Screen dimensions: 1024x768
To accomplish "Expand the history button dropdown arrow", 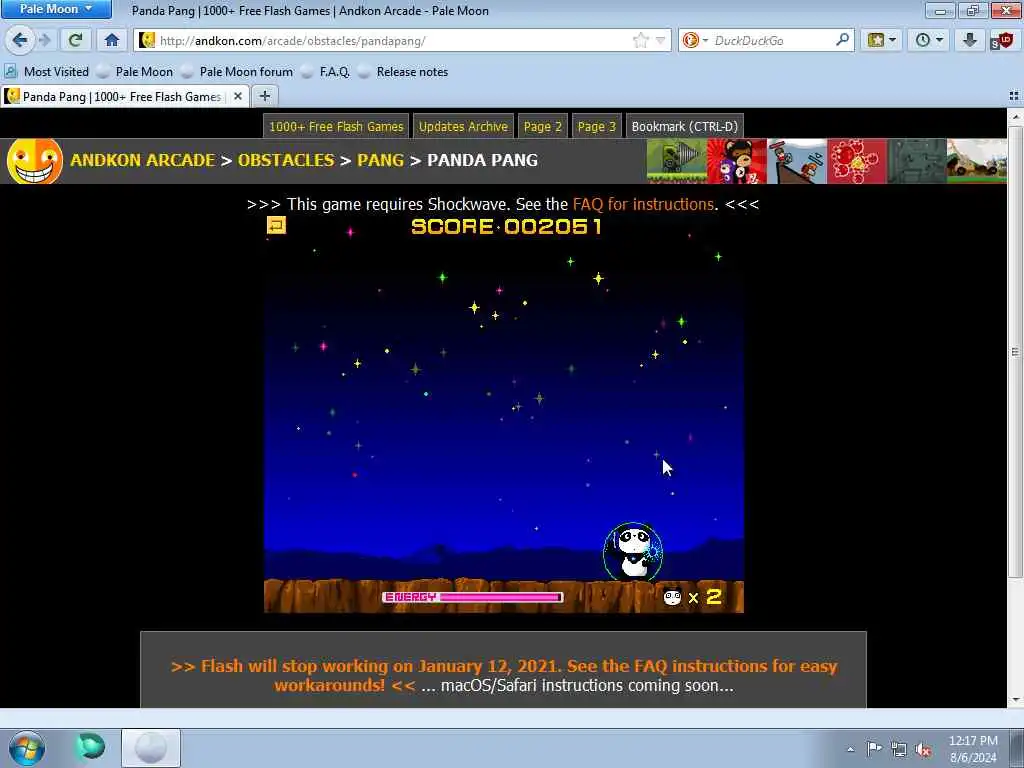I will [x=940, y=40].
